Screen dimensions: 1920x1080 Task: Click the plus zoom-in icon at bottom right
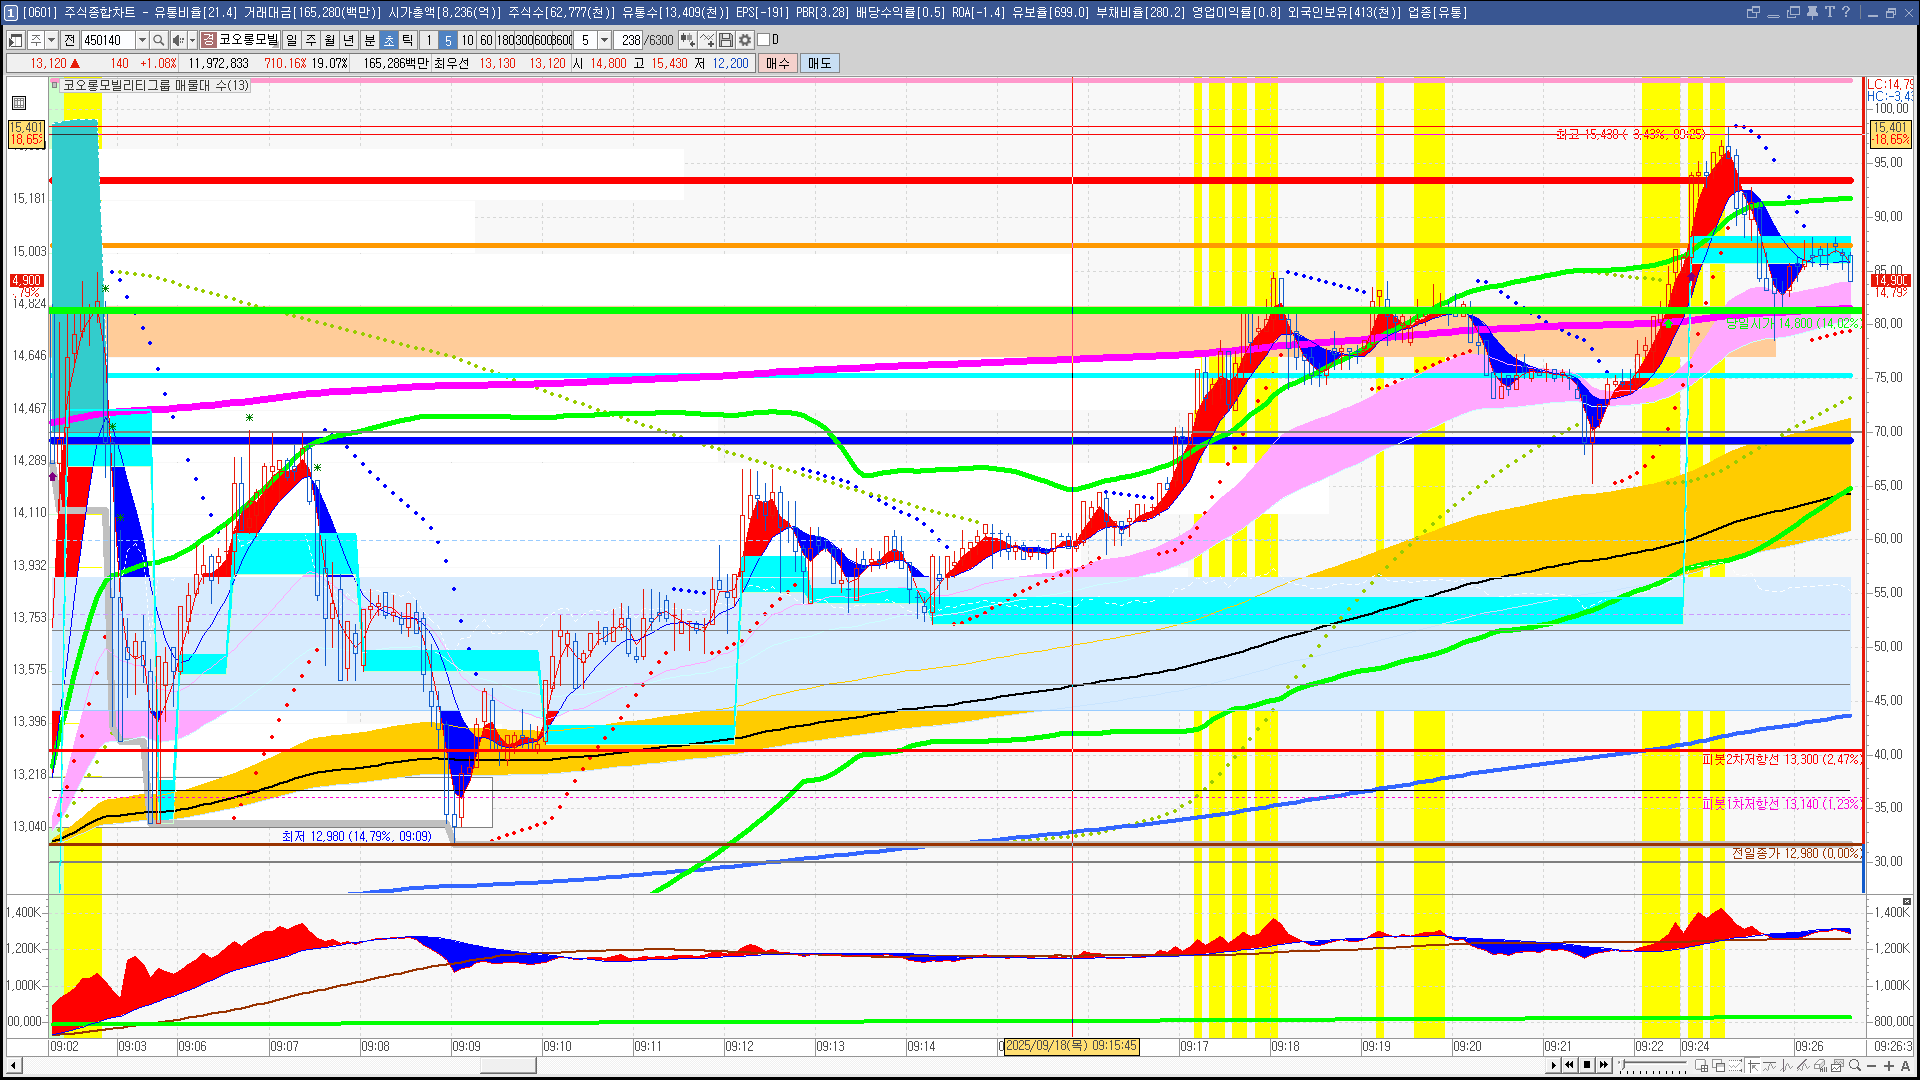(x=1889, y=1066)
